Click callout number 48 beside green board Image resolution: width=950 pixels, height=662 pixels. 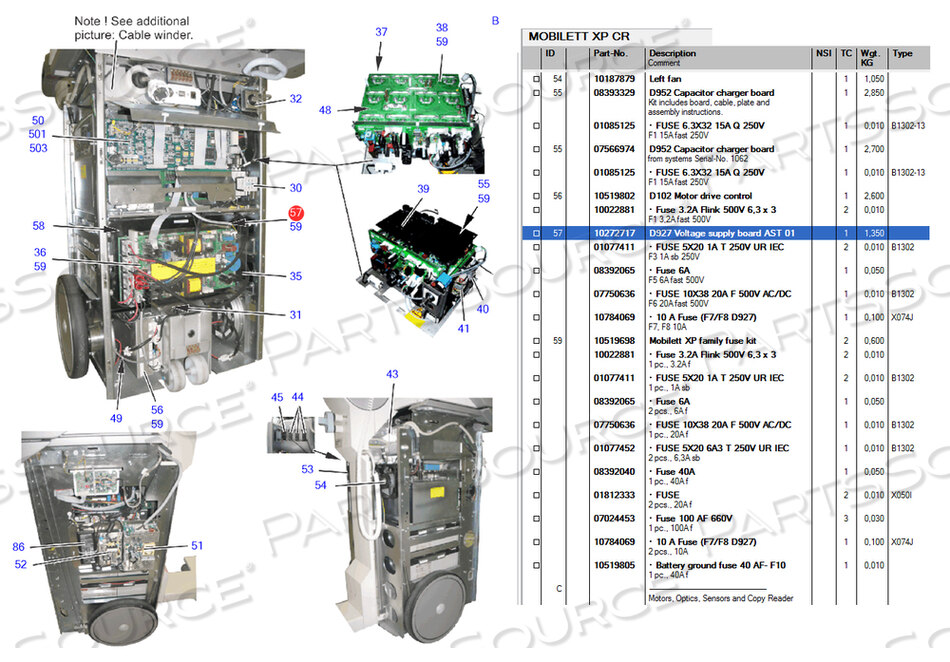coord(325,110)
